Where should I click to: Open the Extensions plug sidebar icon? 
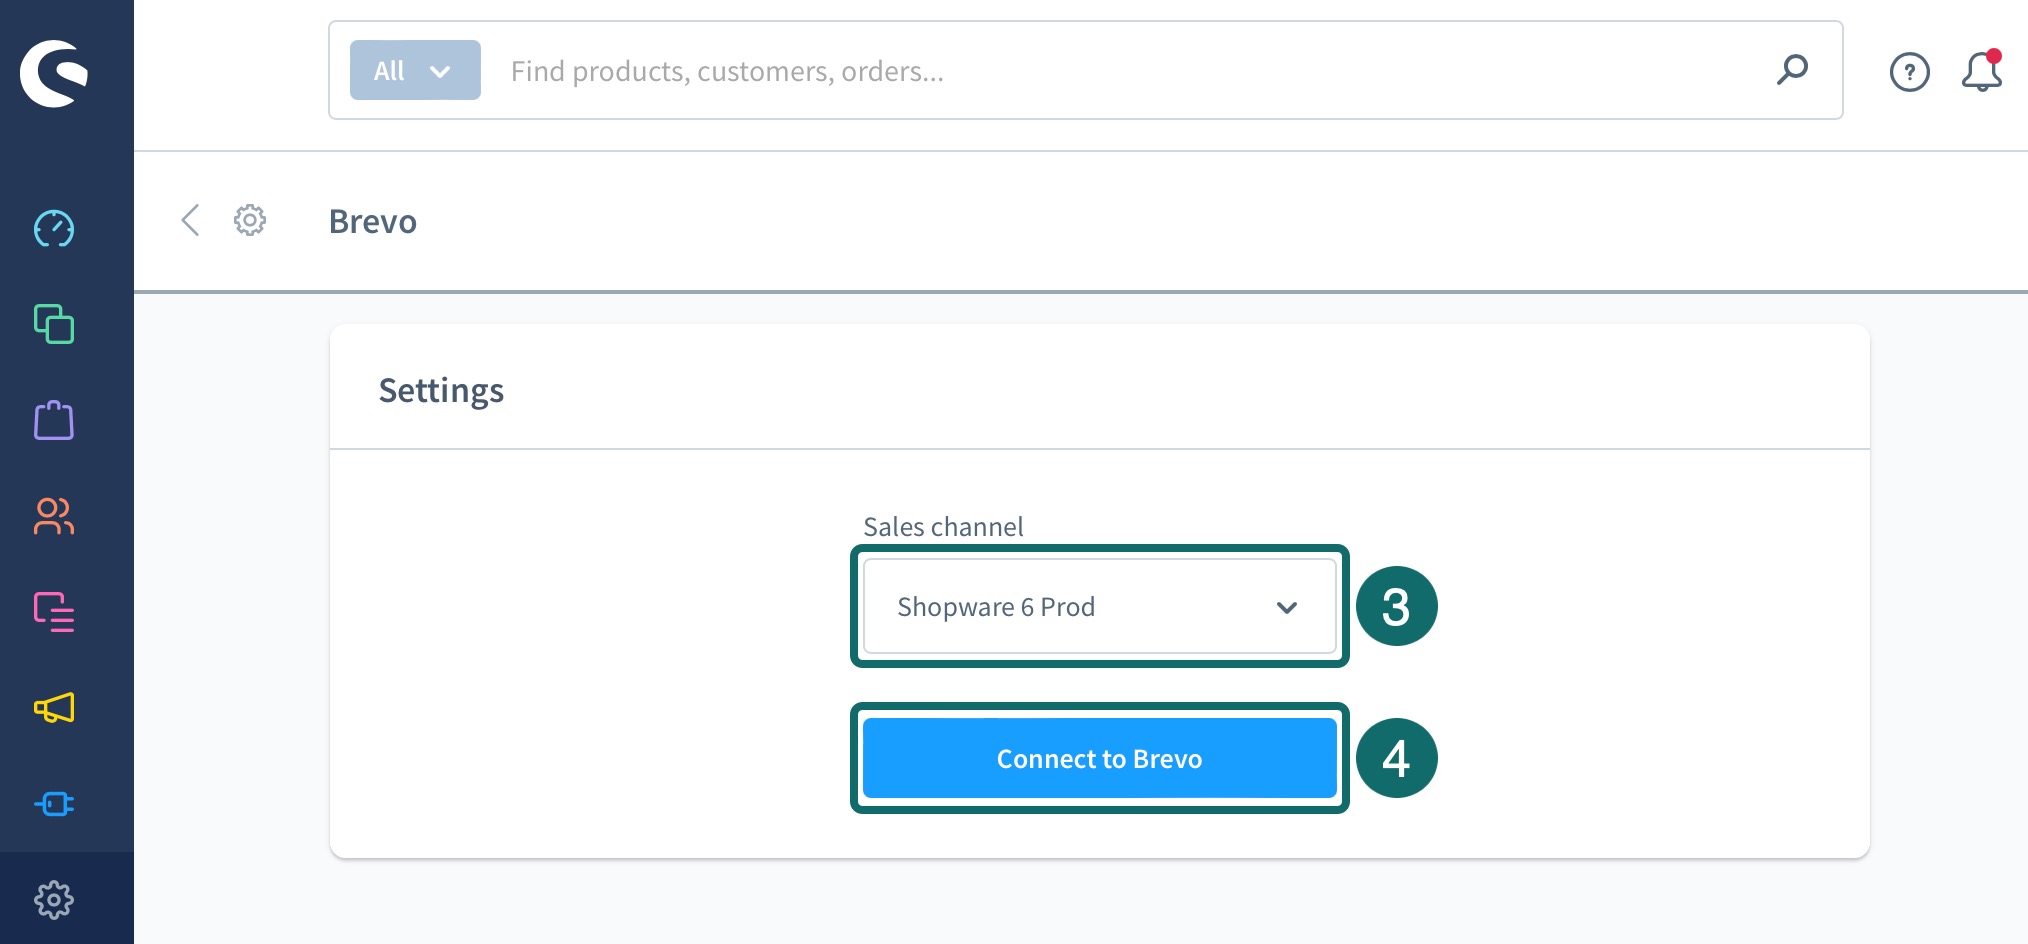54,804
